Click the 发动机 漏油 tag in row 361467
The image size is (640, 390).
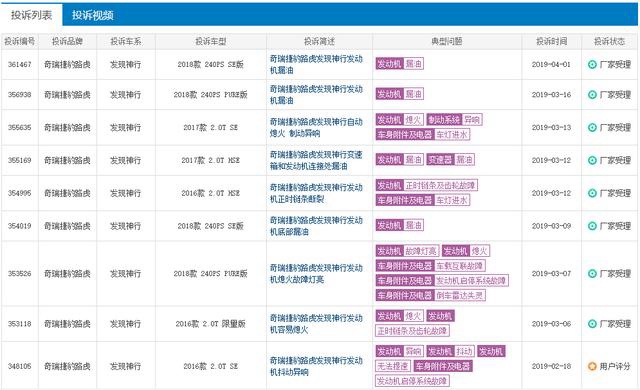pos(400,64)
